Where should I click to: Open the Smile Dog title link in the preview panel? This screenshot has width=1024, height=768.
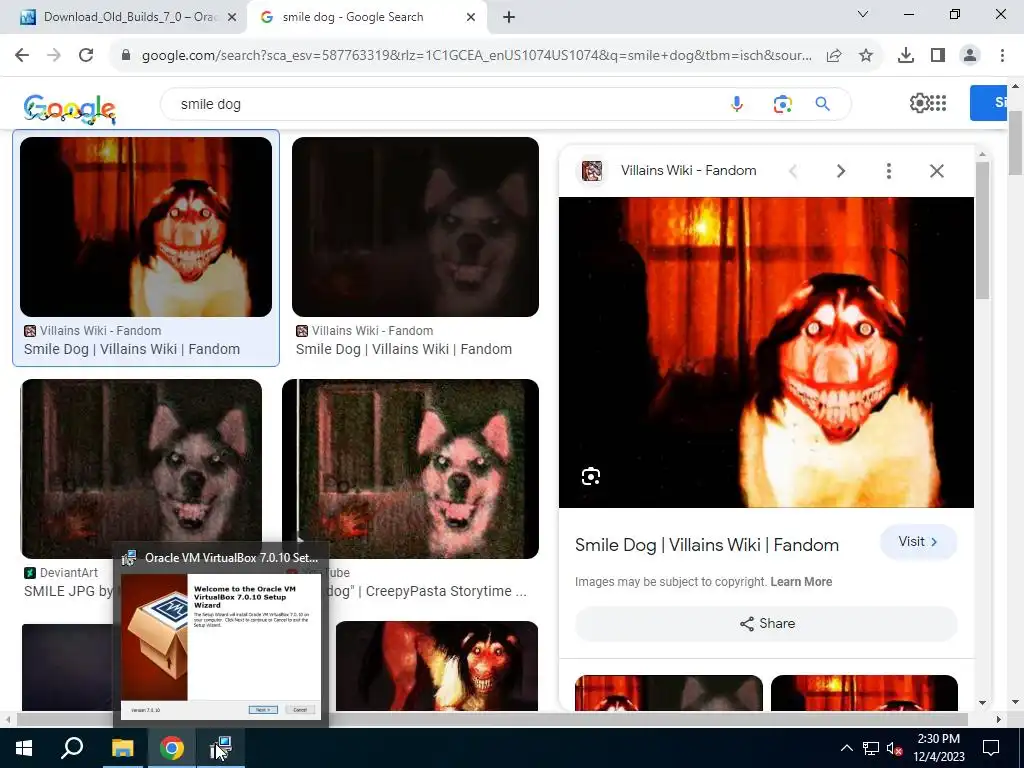pos(707,545)
